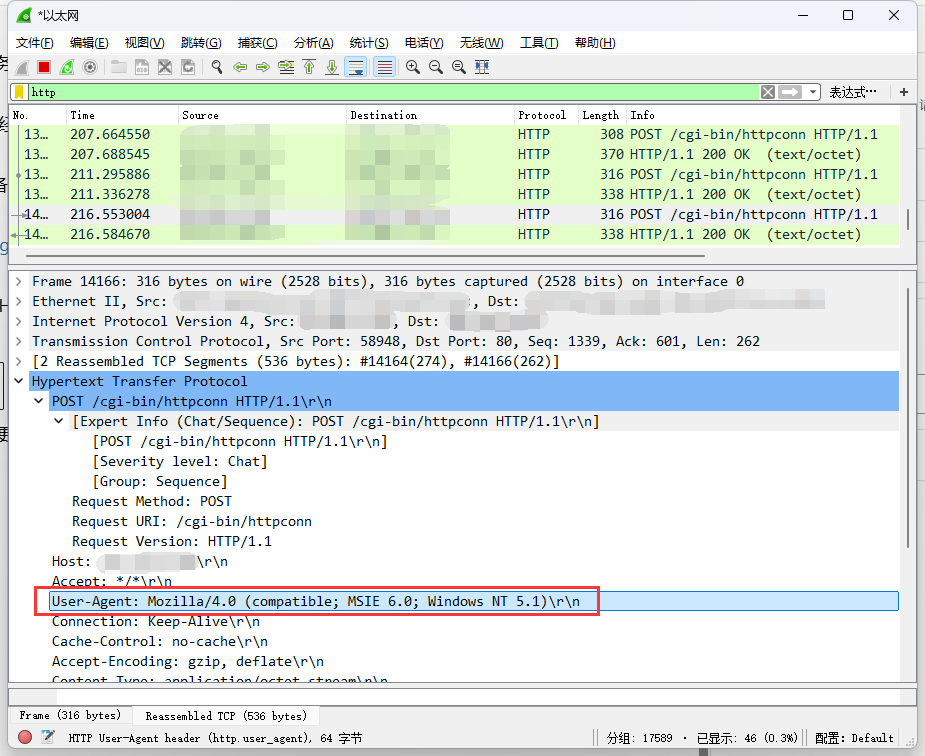Zoom in on packet text
The image size is (925, 756).
(412, 67)
